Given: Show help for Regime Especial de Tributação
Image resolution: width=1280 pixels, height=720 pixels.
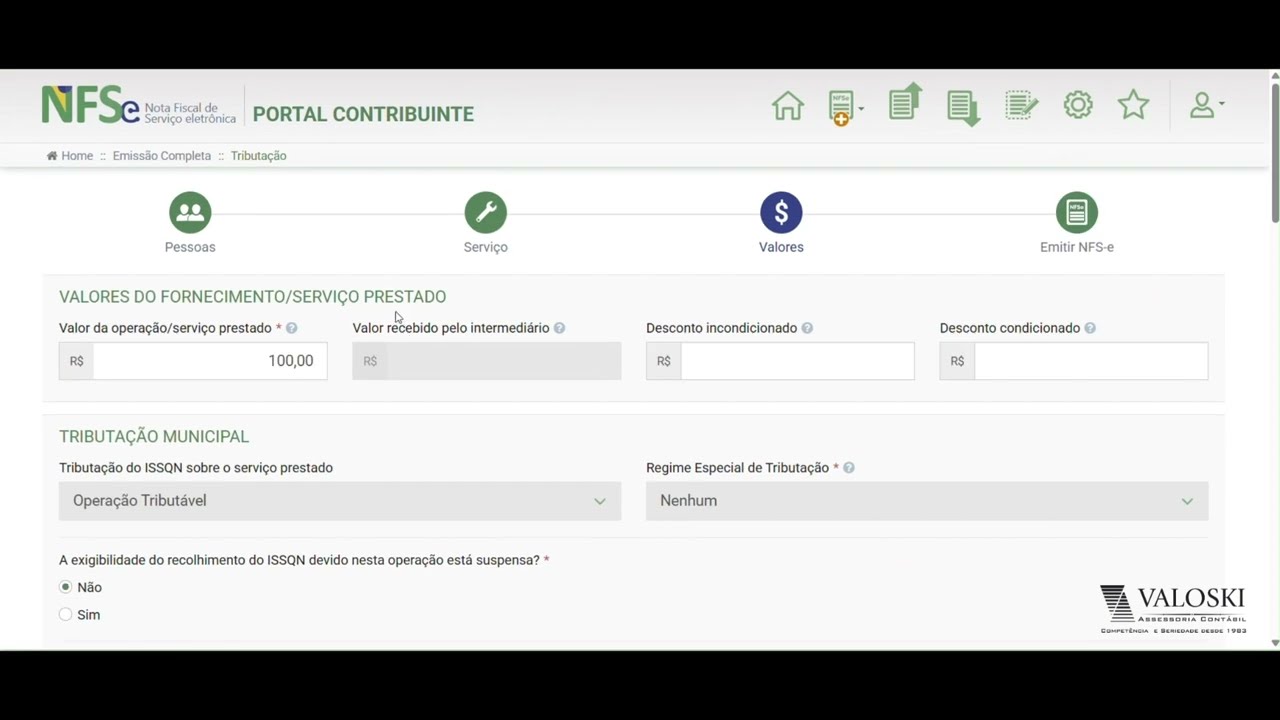Looking at the screenshot, I should pos(849,468).
